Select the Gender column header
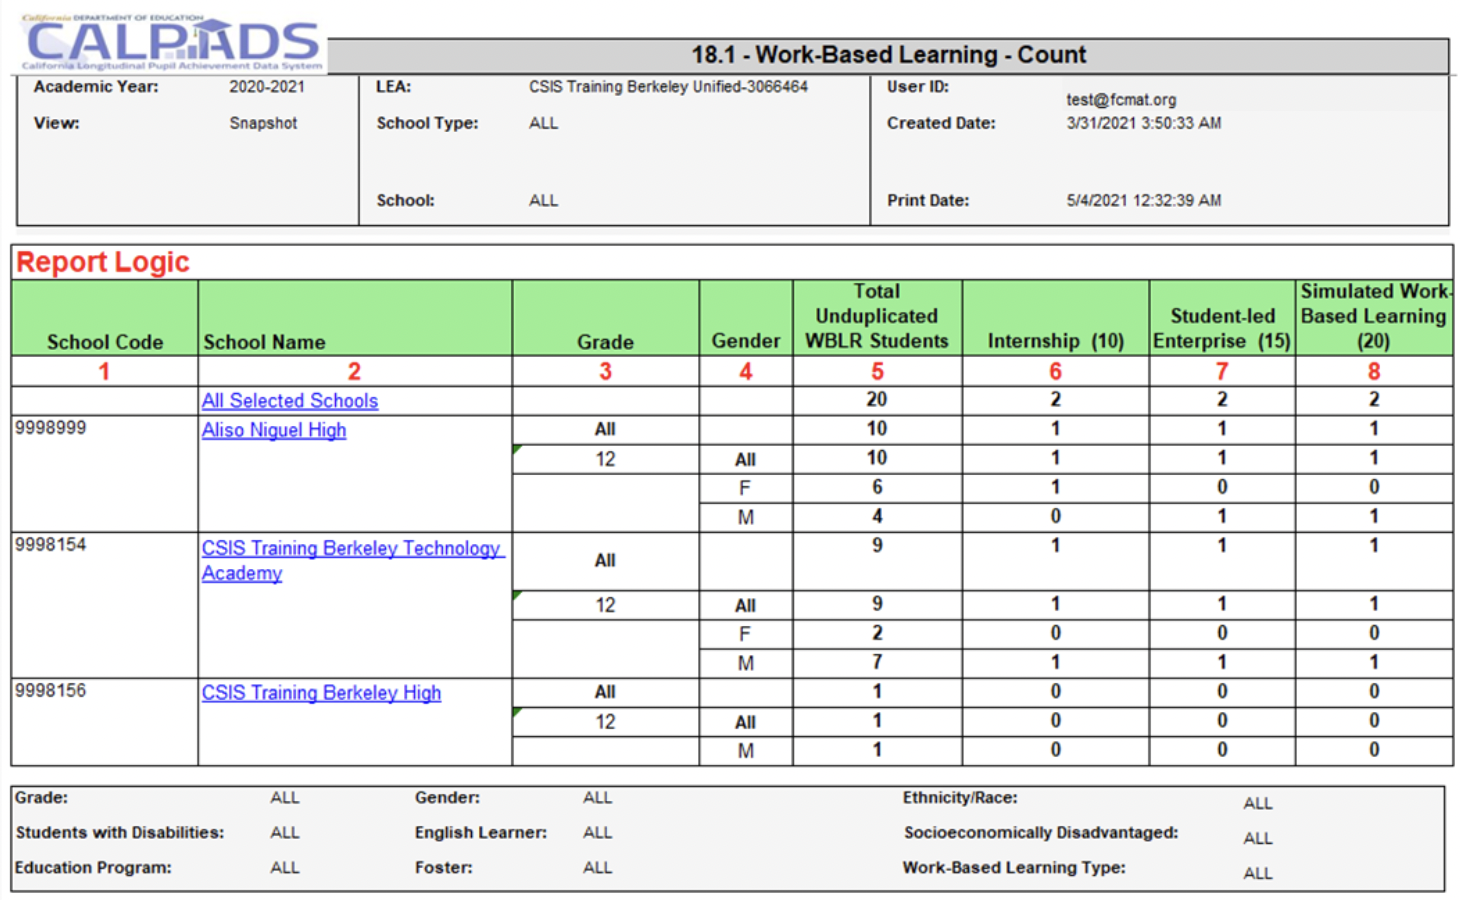Screen dimensions: 1460x900 click(x=745, y=341)
